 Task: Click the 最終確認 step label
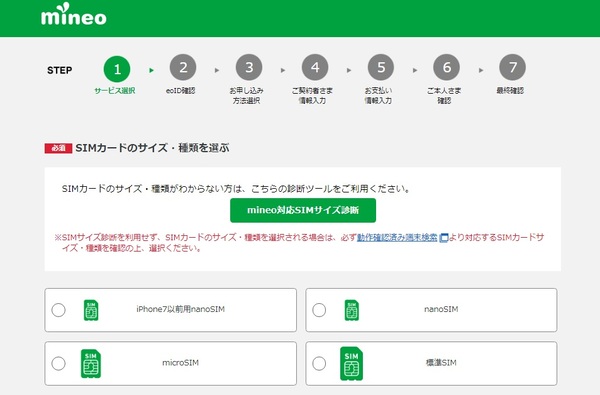click(510, 91)
